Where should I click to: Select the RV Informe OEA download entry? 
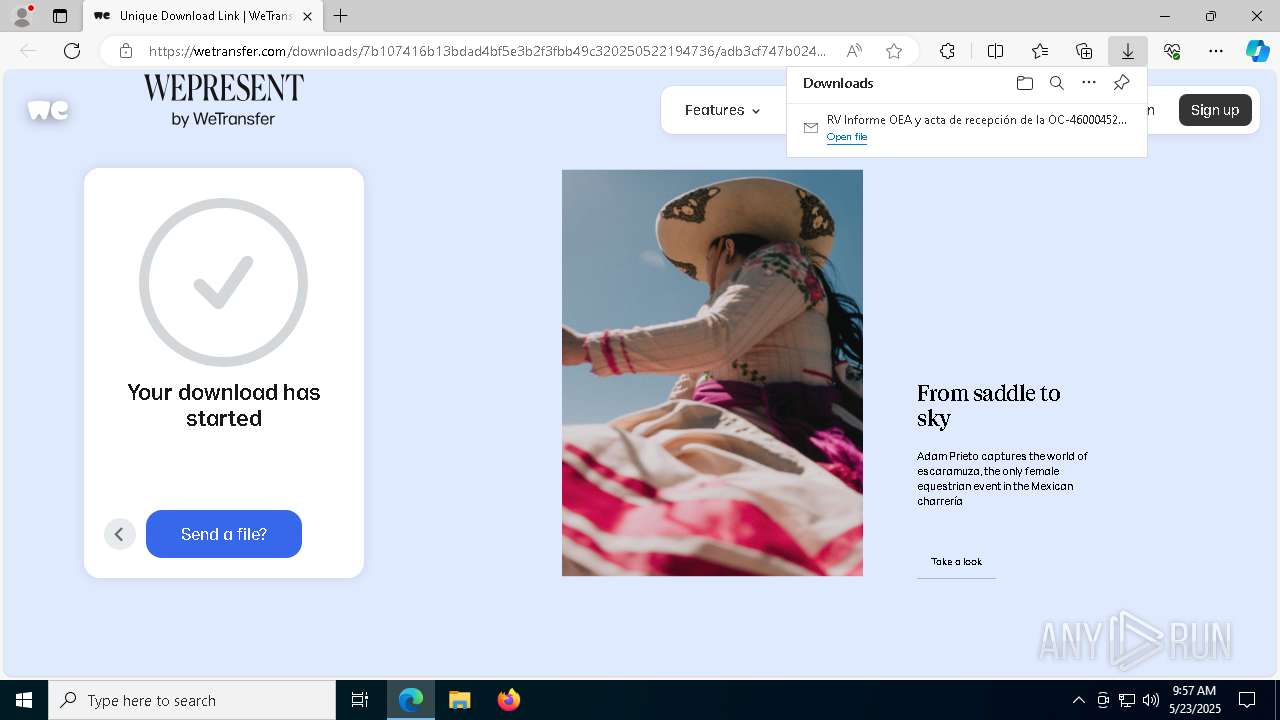tap(966, 128)
